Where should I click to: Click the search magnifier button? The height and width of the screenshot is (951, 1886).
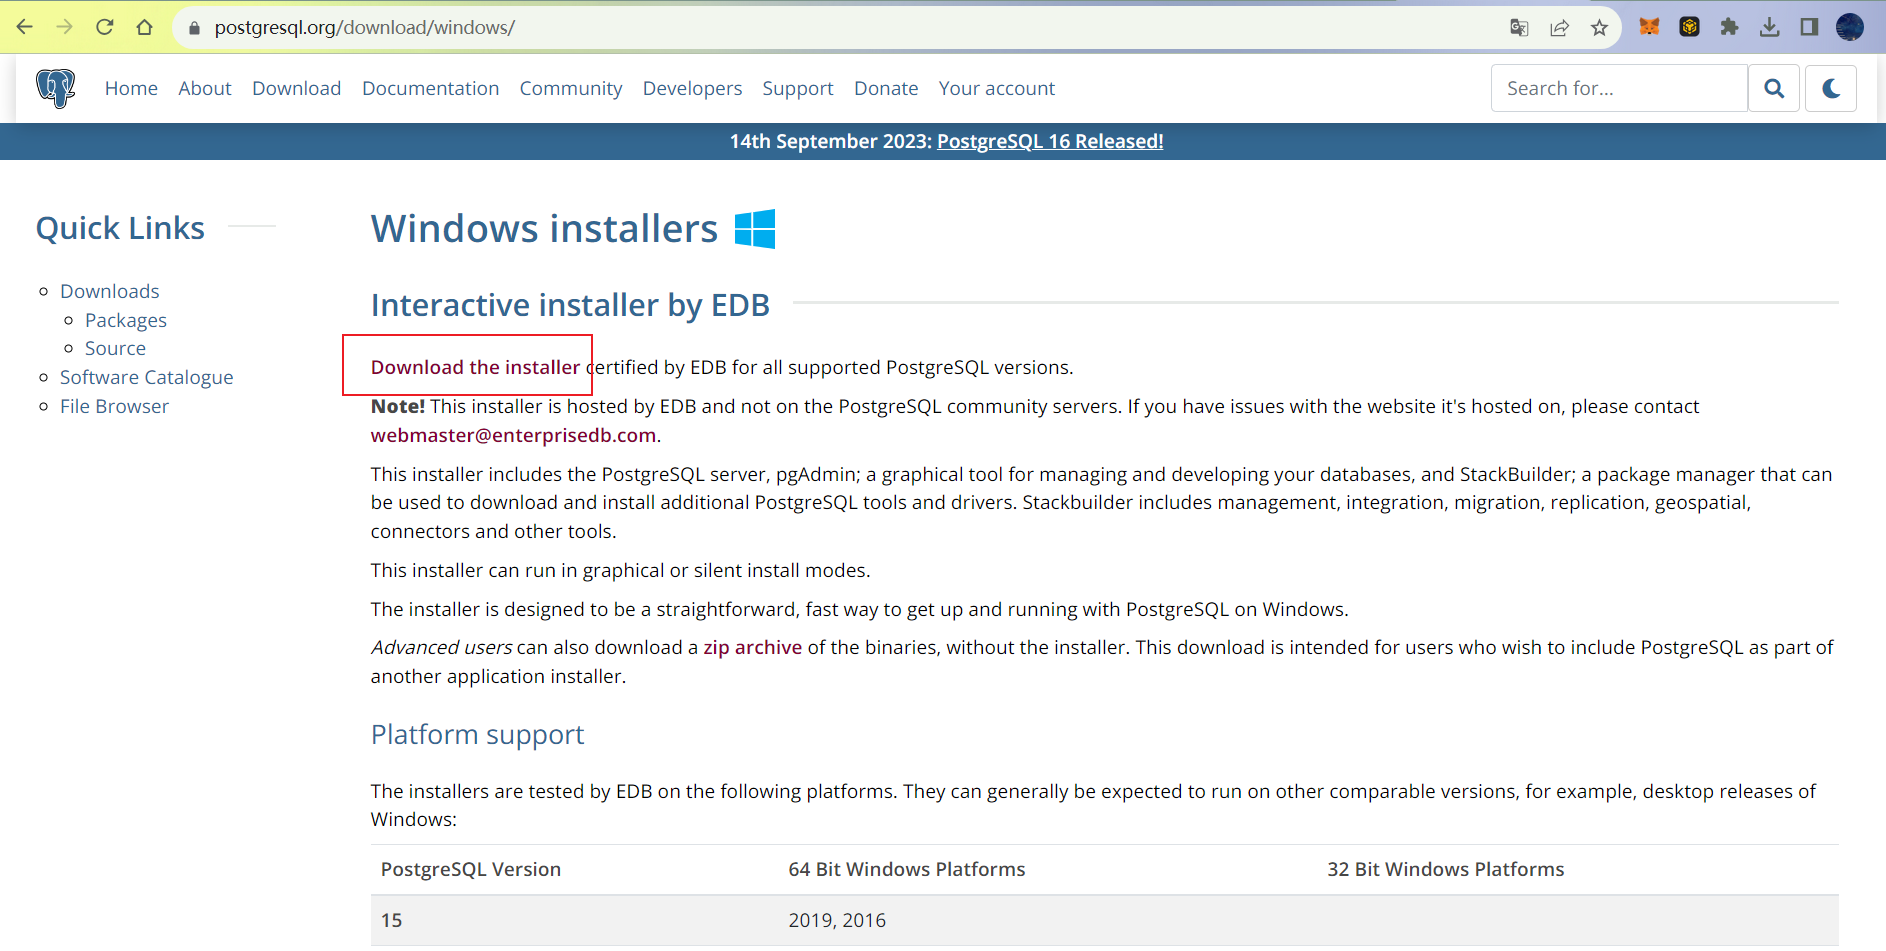(x=1774, y=88)
